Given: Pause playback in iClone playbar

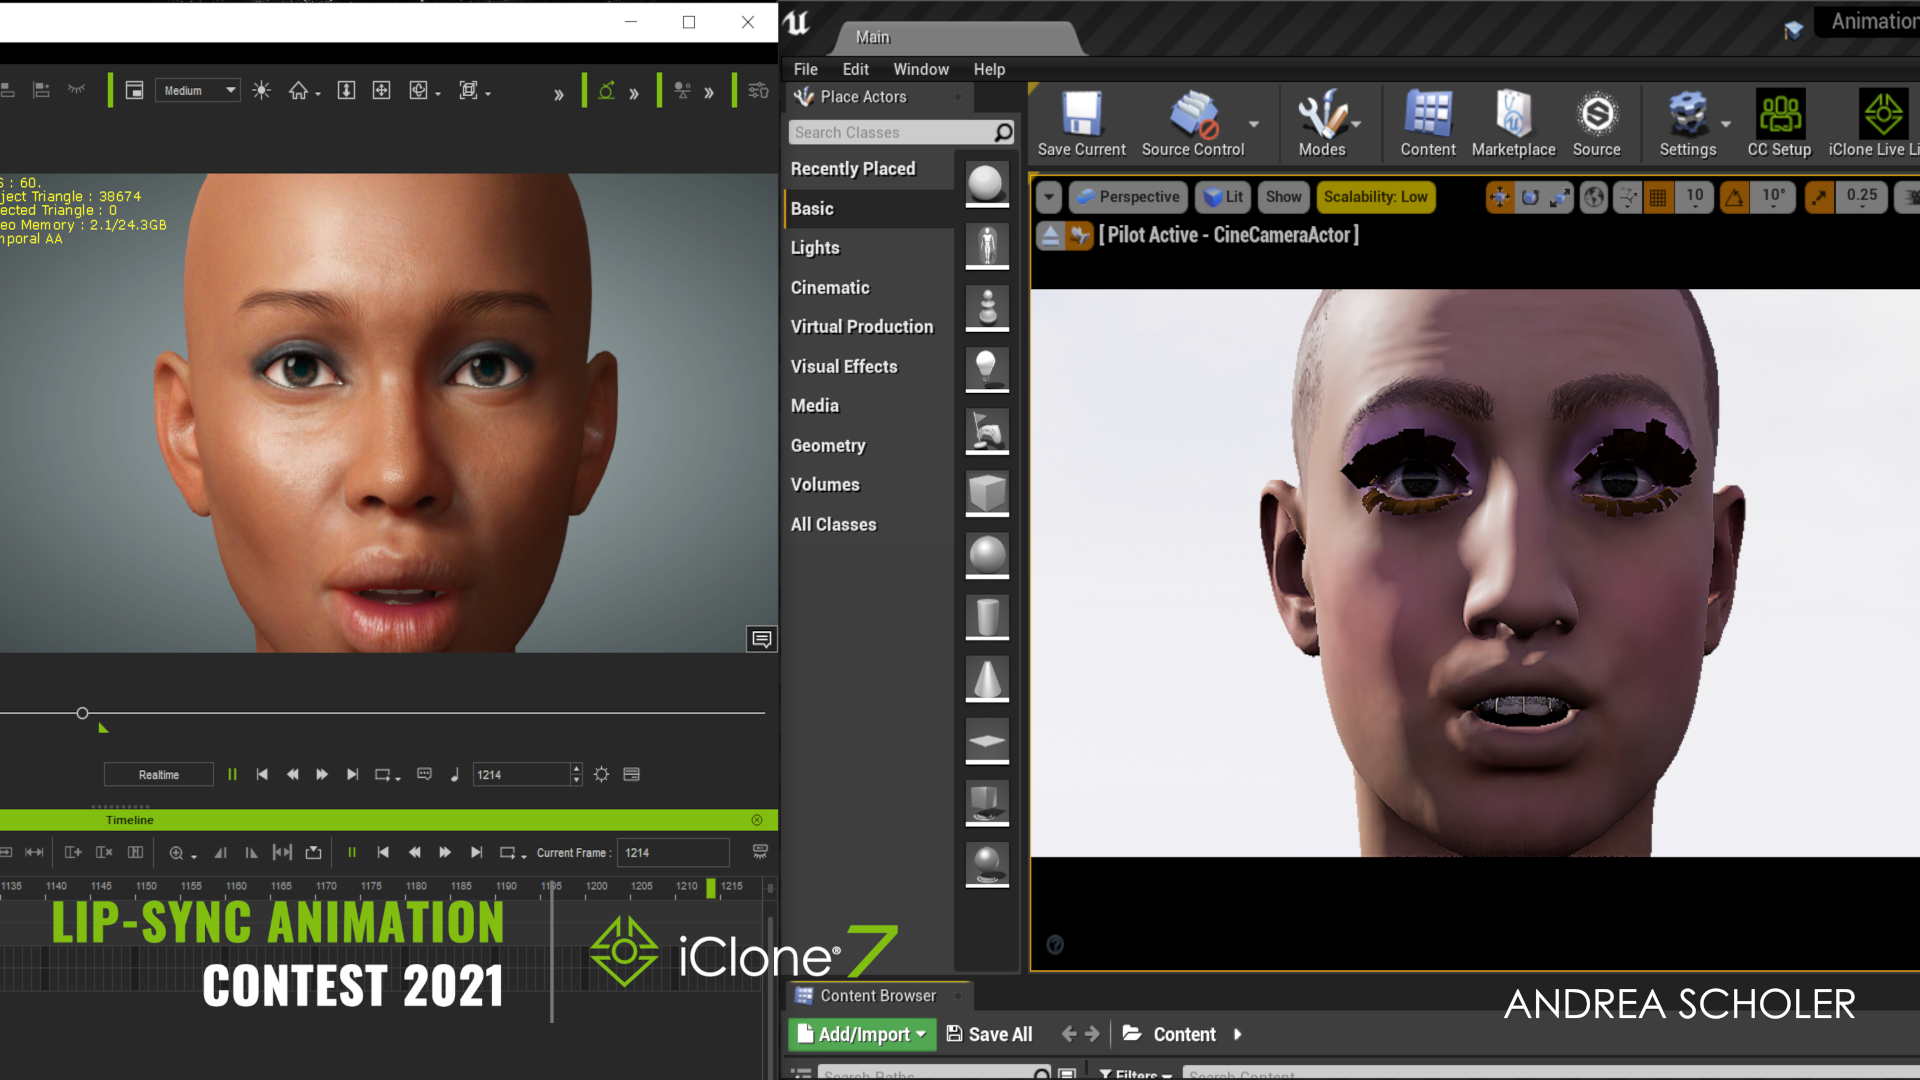Looking at the screenshot, I should [x=232, y=774].
